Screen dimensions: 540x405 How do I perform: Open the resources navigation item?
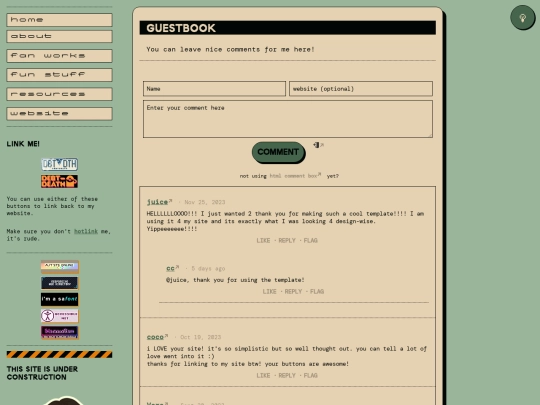[x=59, y=94]
